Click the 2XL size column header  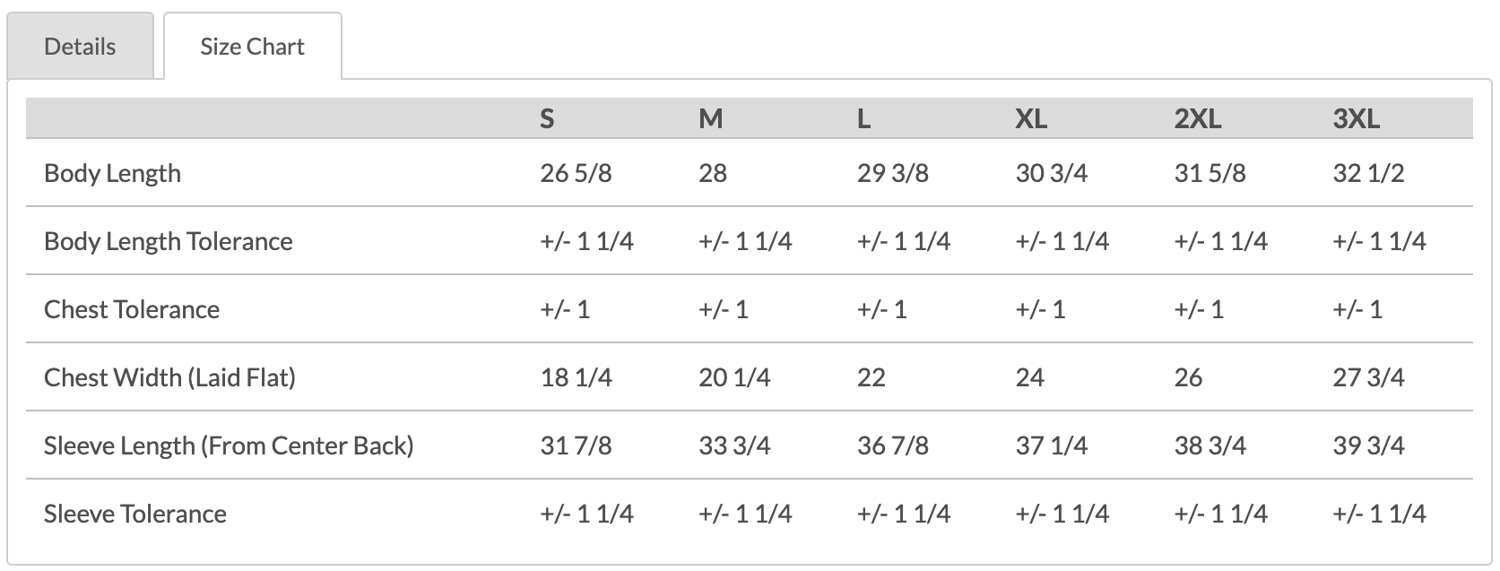coord(1198,119)
